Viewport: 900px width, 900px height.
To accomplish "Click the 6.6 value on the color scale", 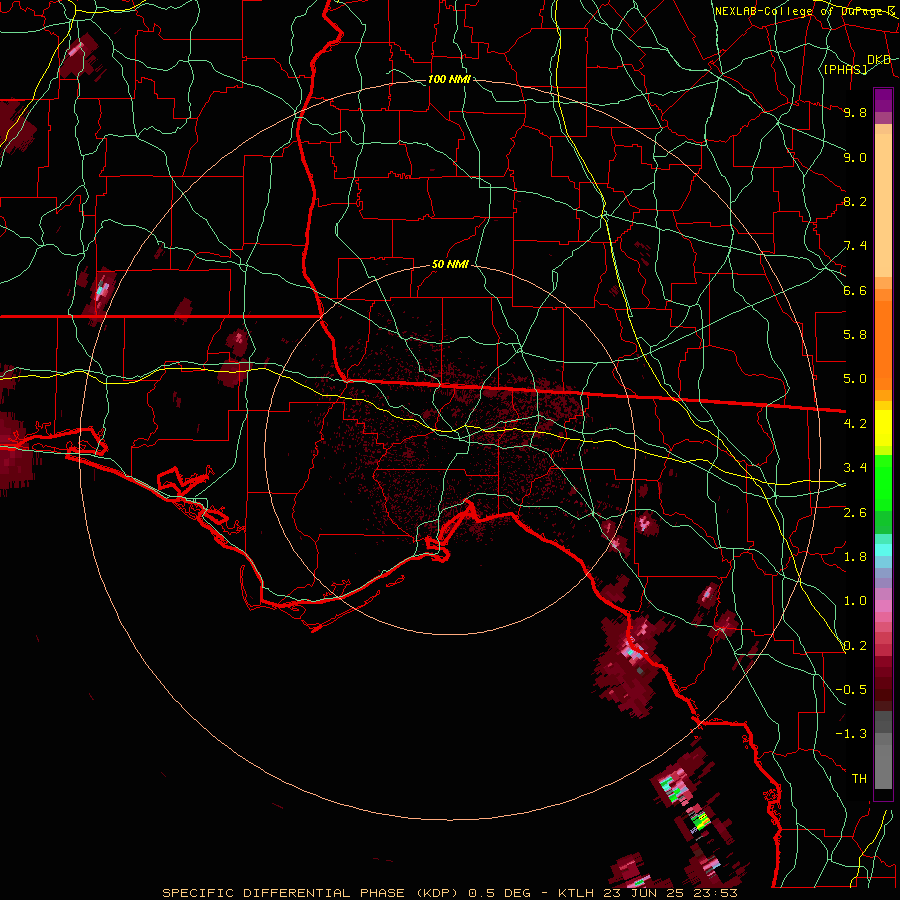I will 855,290.
